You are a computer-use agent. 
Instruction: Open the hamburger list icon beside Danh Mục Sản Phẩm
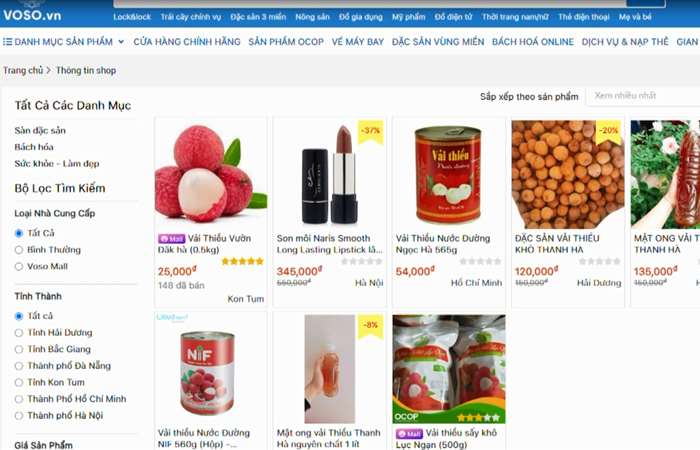click(x=8, y=42)
